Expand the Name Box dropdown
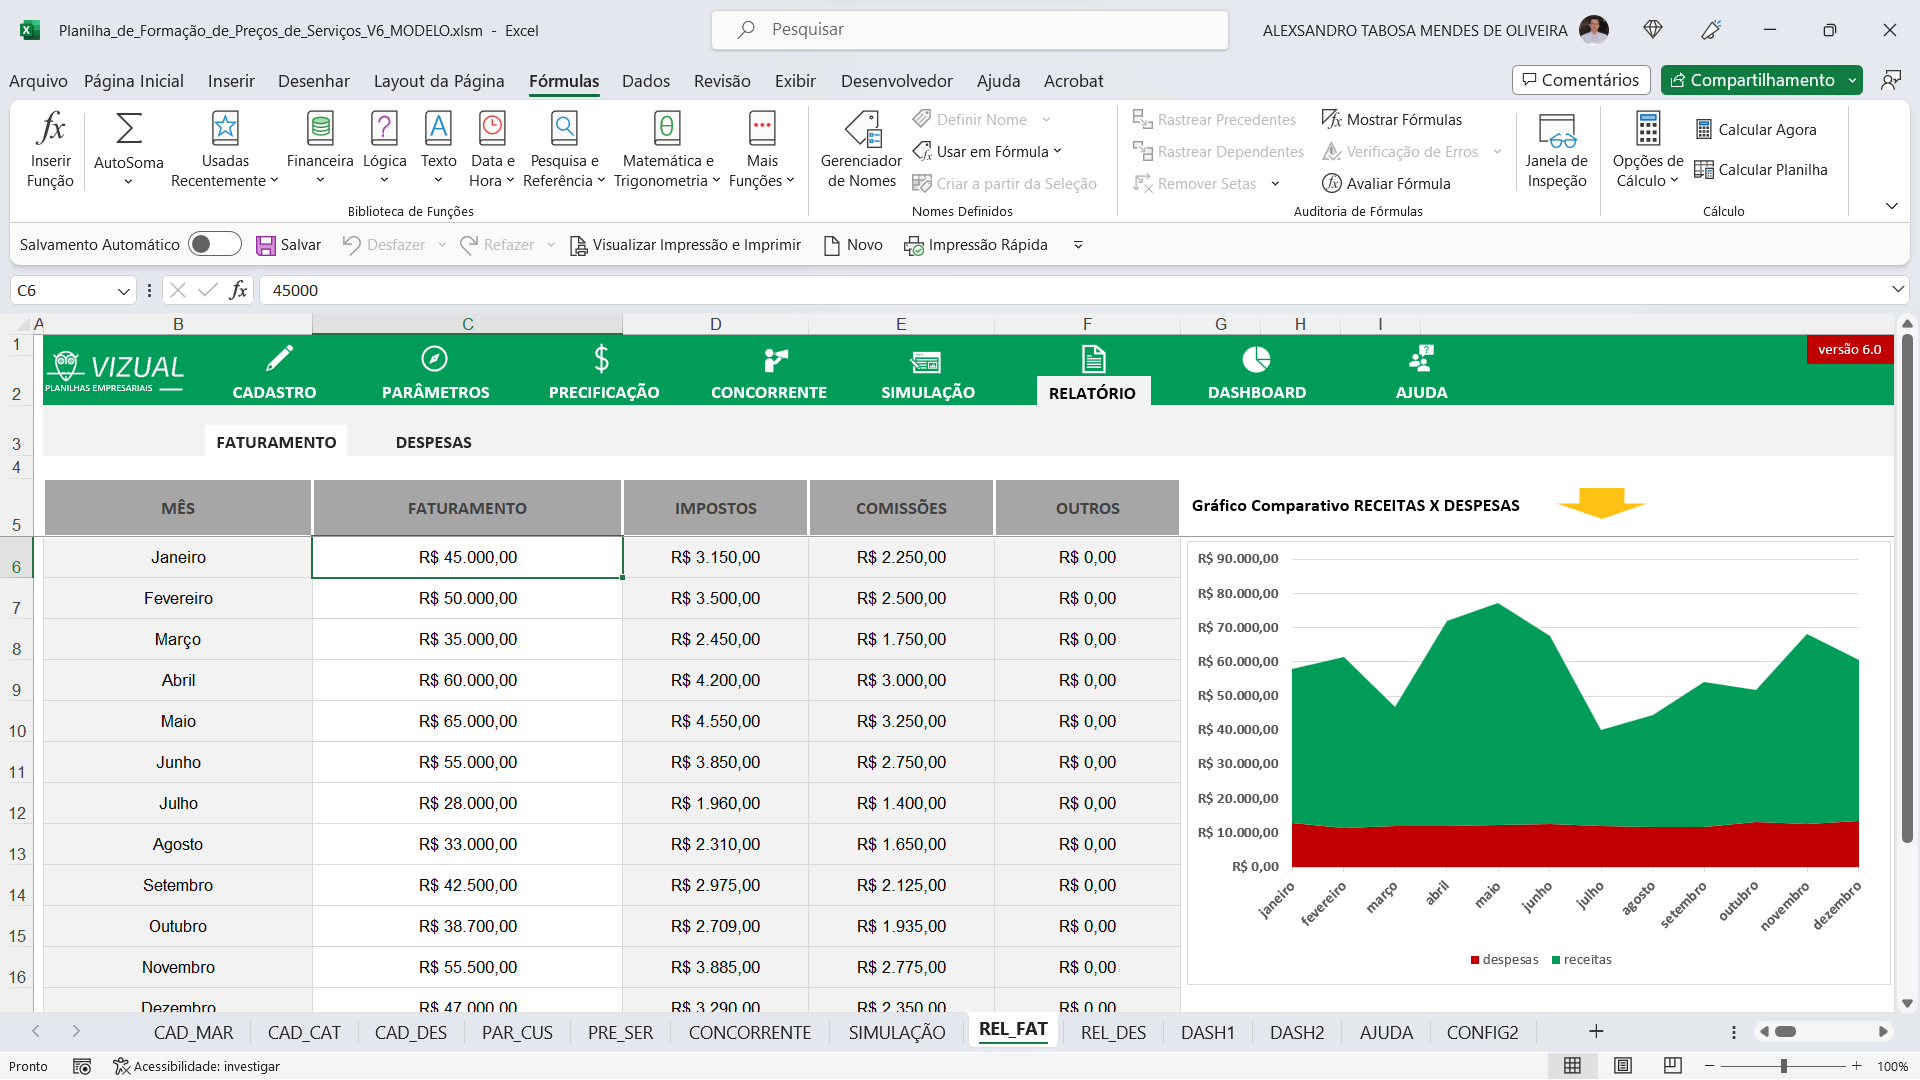This screenshot has width=1920, height=1080. pyautogui.click(x=123, y=291)
